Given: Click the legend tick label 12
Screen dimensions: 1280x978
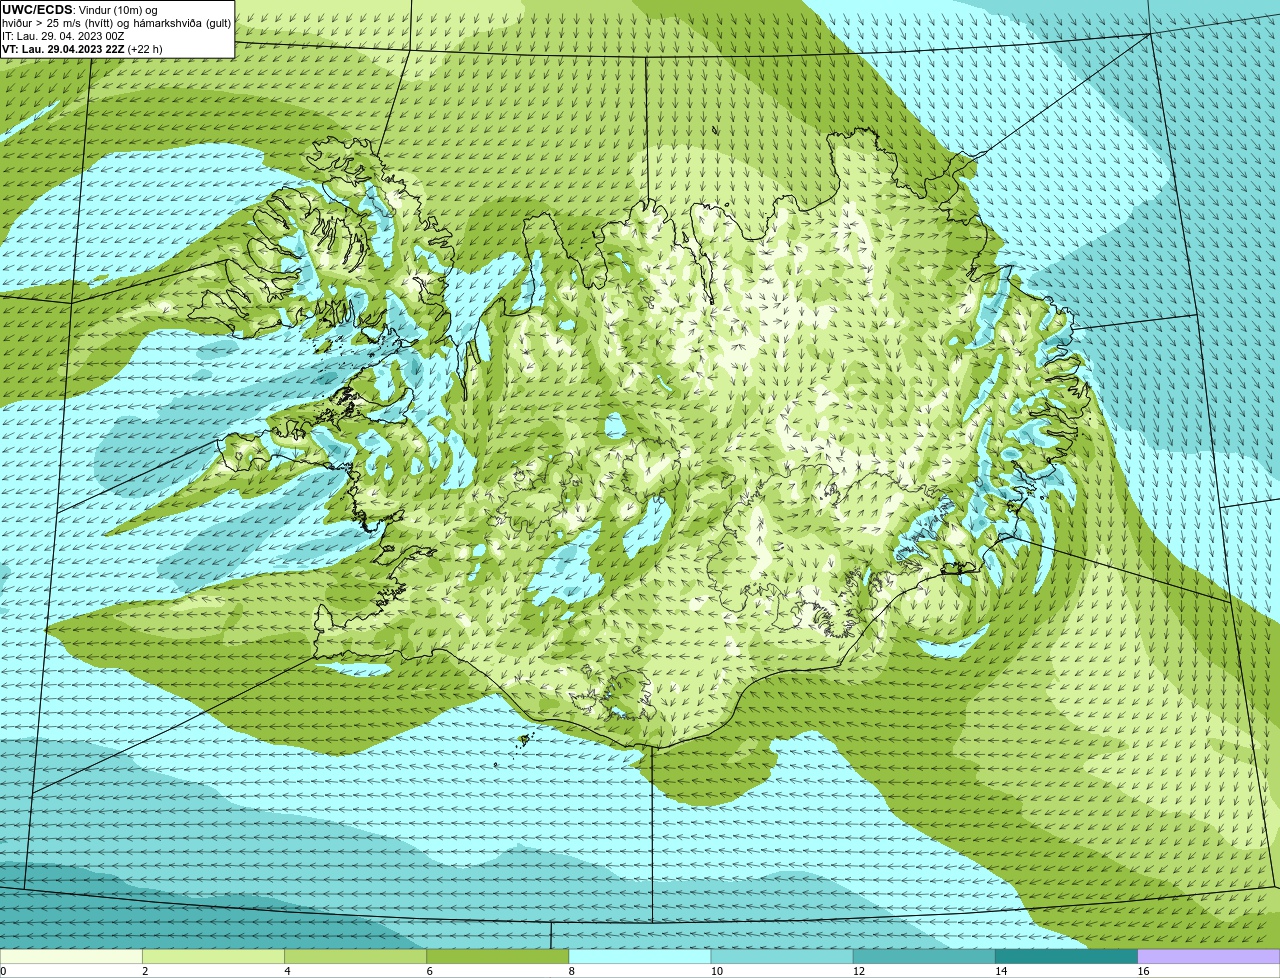Looking at the screenshot, I should pyautogui.click(x=858, y=971).
